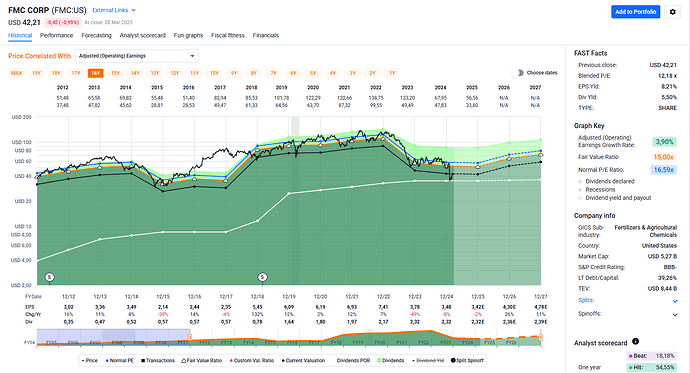Select the 3Y time range

(352, 73)
